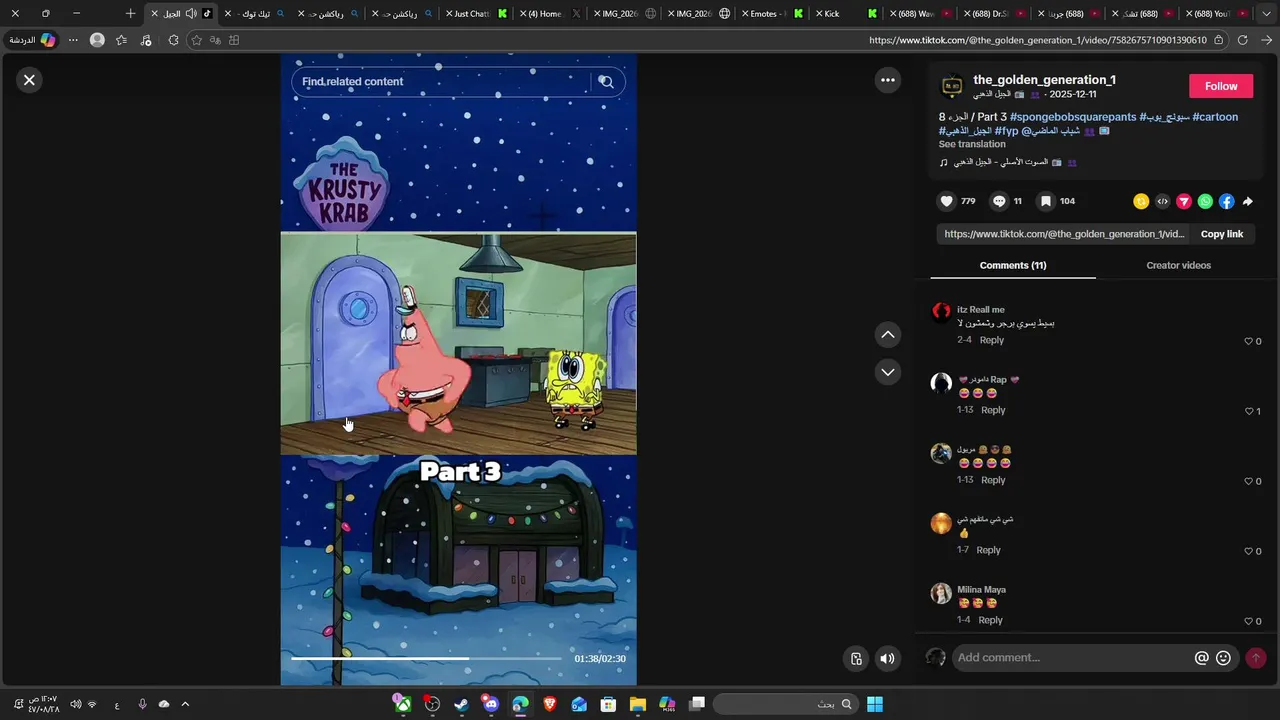Click the browser forward arrow icon
The height and width of the screenshot is (720, 1280).
(x=1266, y=40)
